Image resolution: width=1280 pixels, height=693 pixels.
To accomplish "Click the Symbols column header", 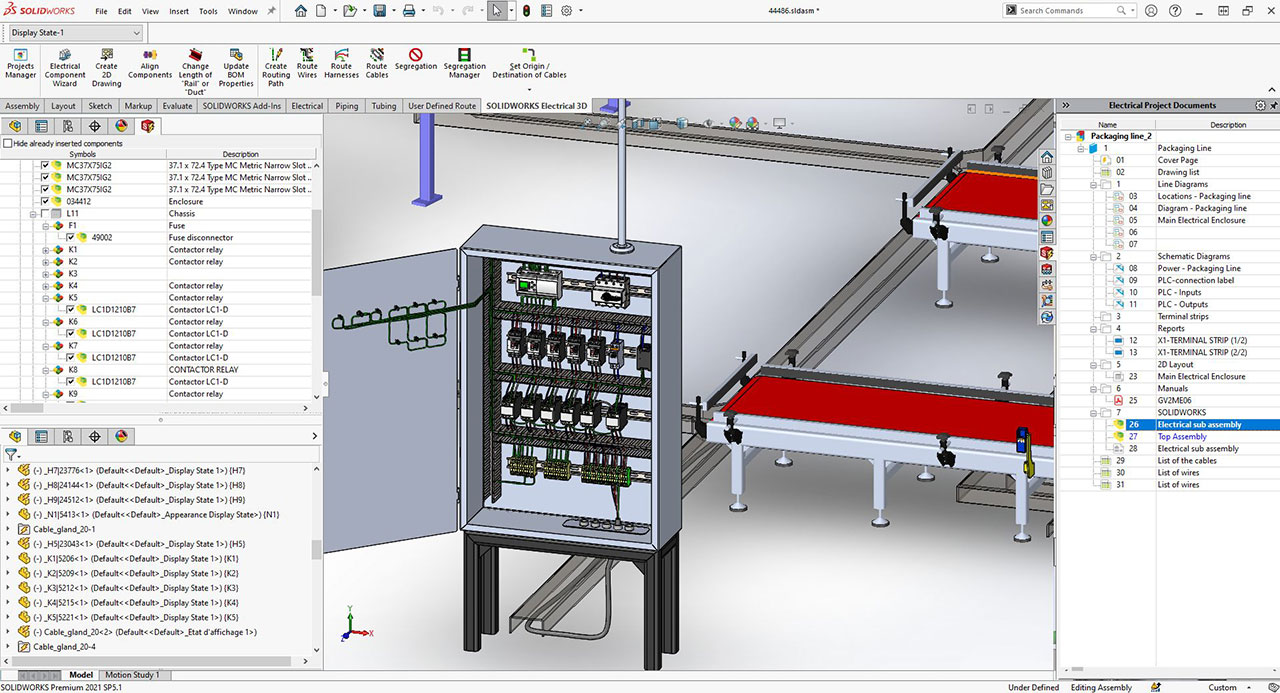I will pos(83,154).
